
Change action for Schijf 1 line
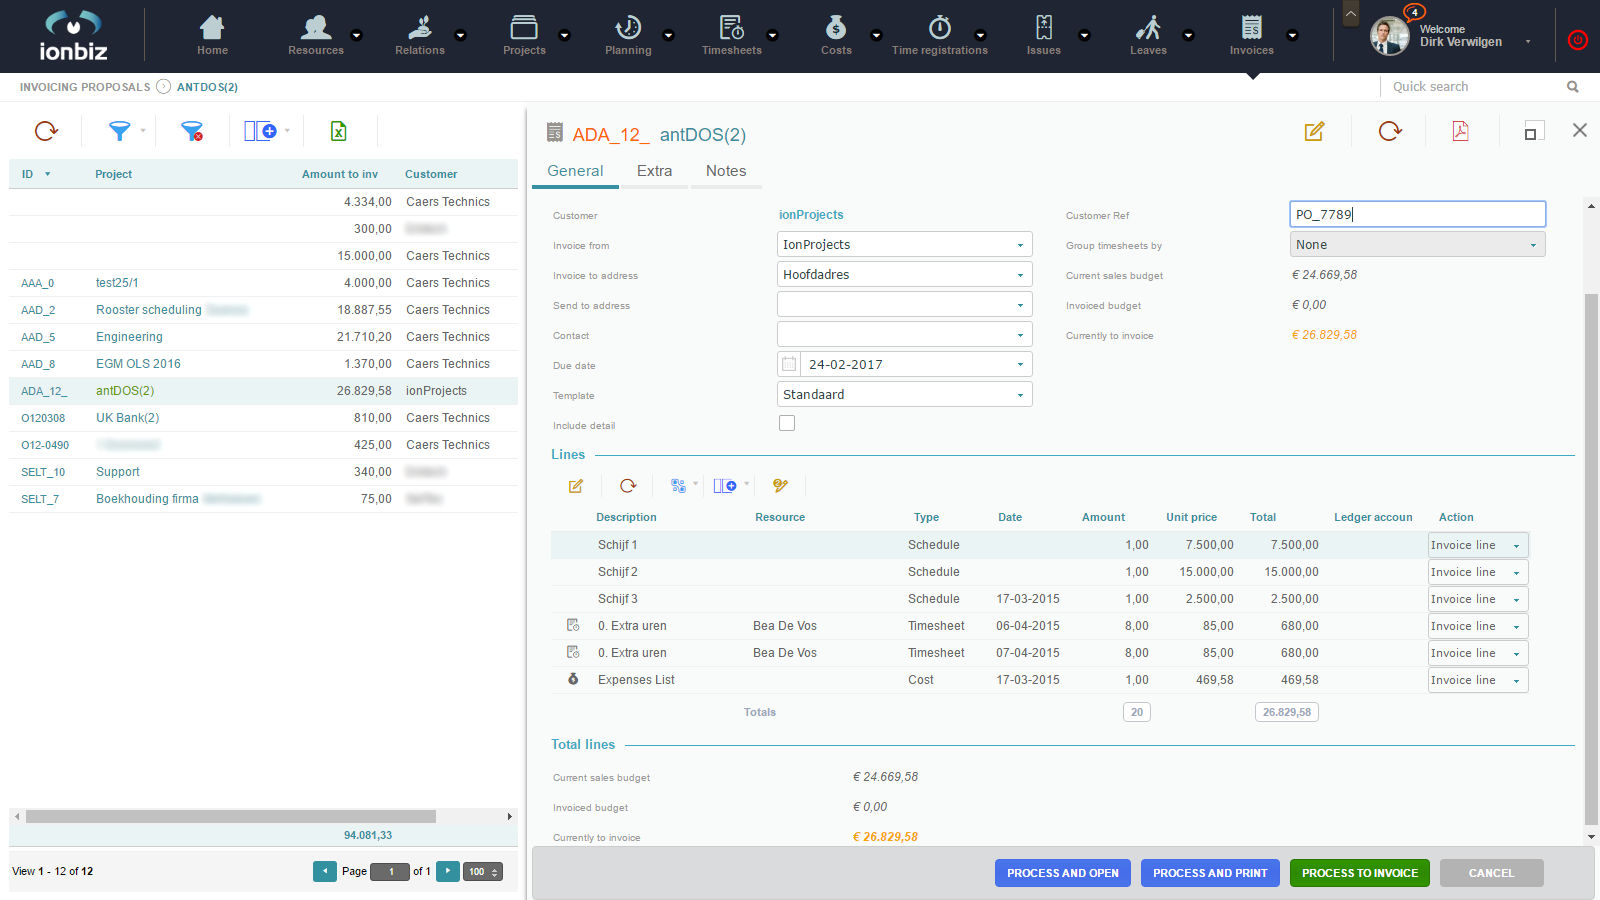[x=1478, y=545]
